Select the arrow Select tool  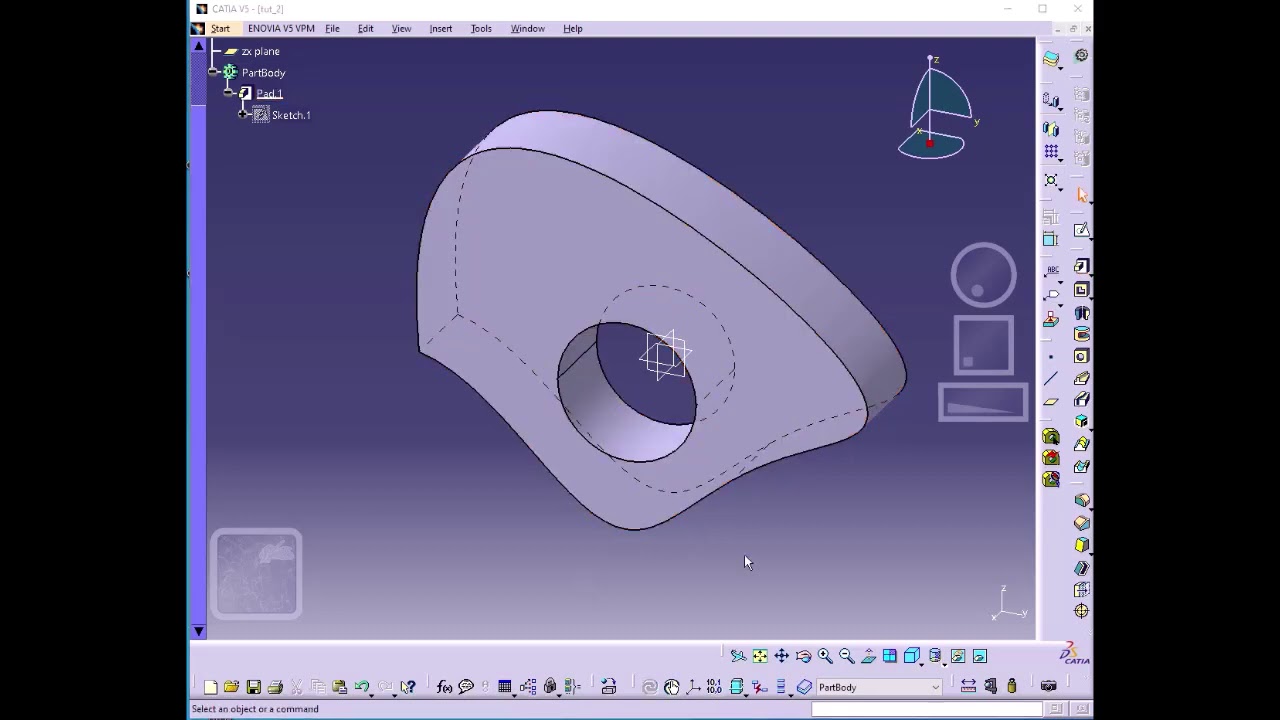tap(1081, 195)
